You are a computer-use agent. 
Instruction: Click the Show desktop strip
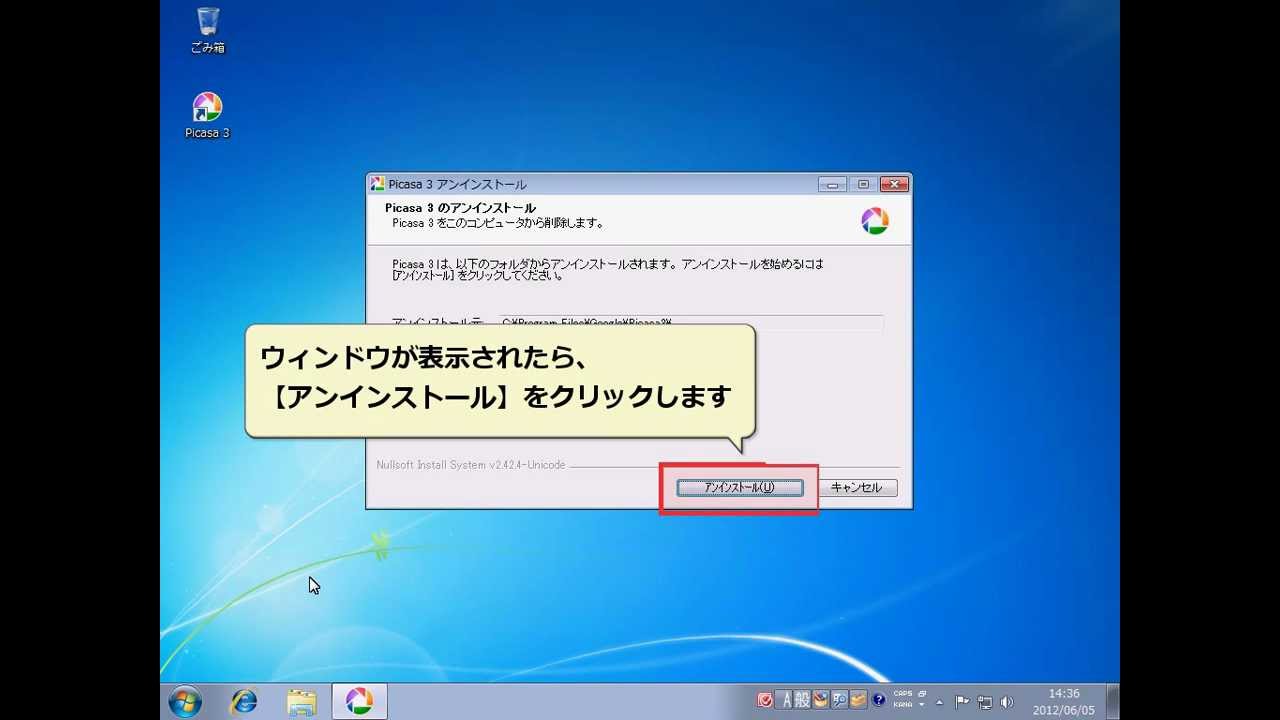tap(1113, 701)
